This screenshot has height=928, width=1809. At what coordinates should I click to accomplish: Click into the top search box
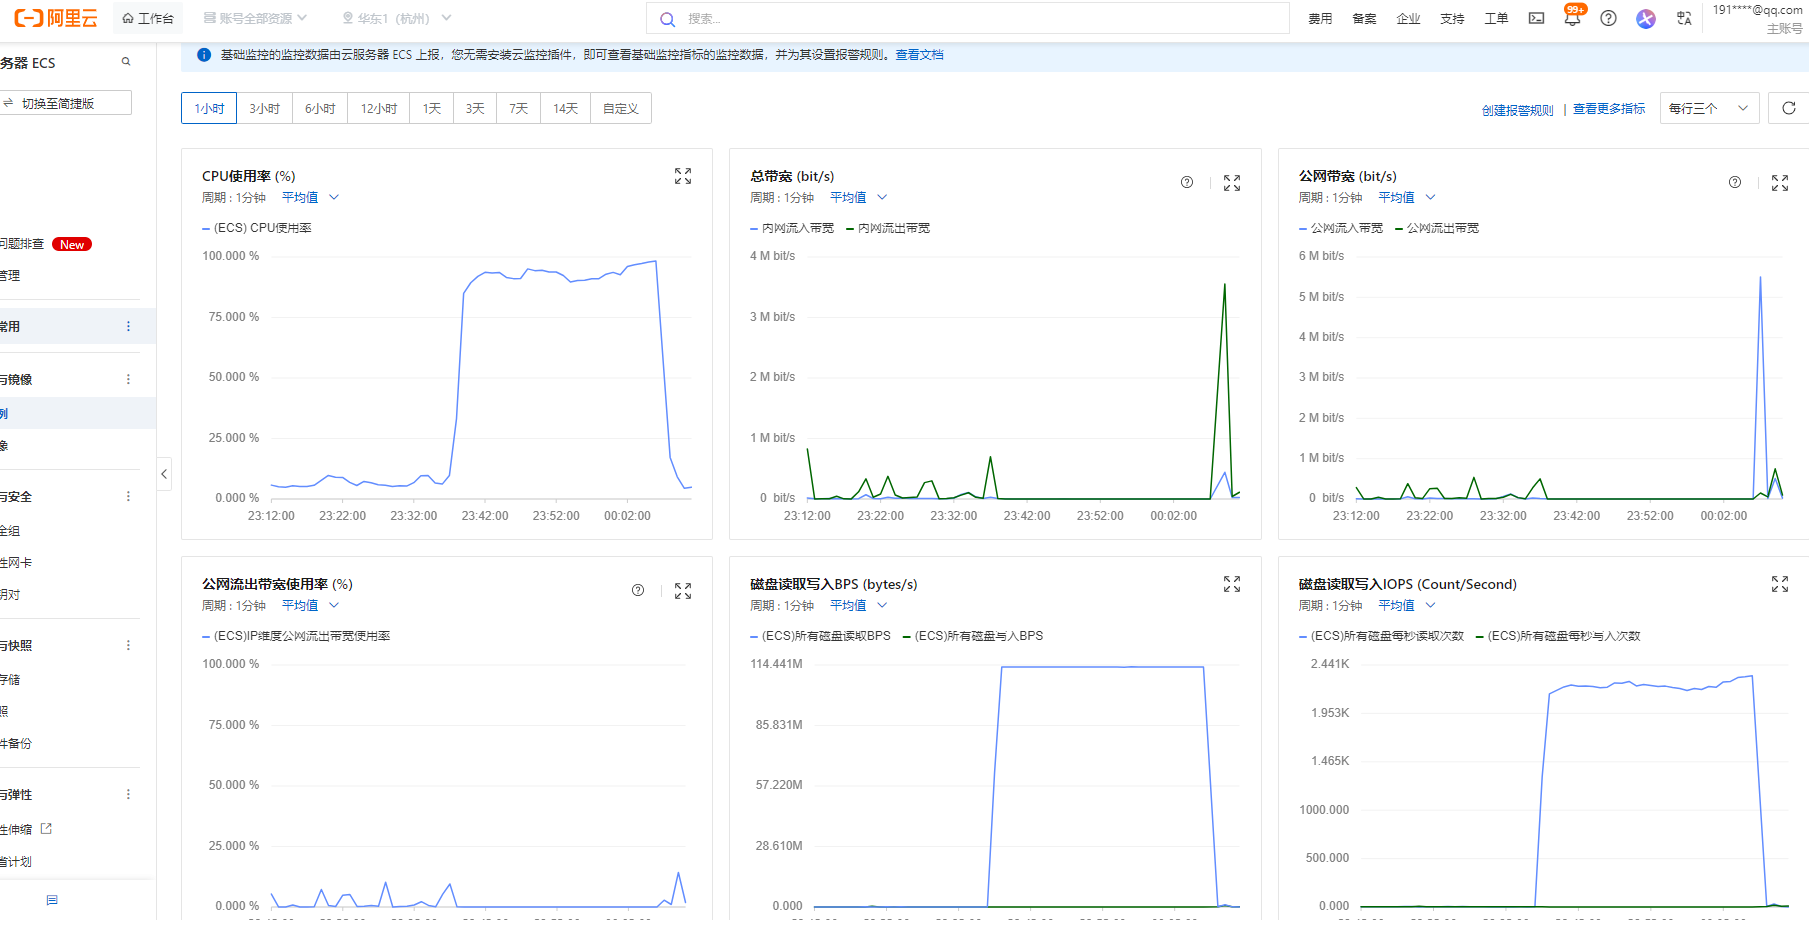968,18
